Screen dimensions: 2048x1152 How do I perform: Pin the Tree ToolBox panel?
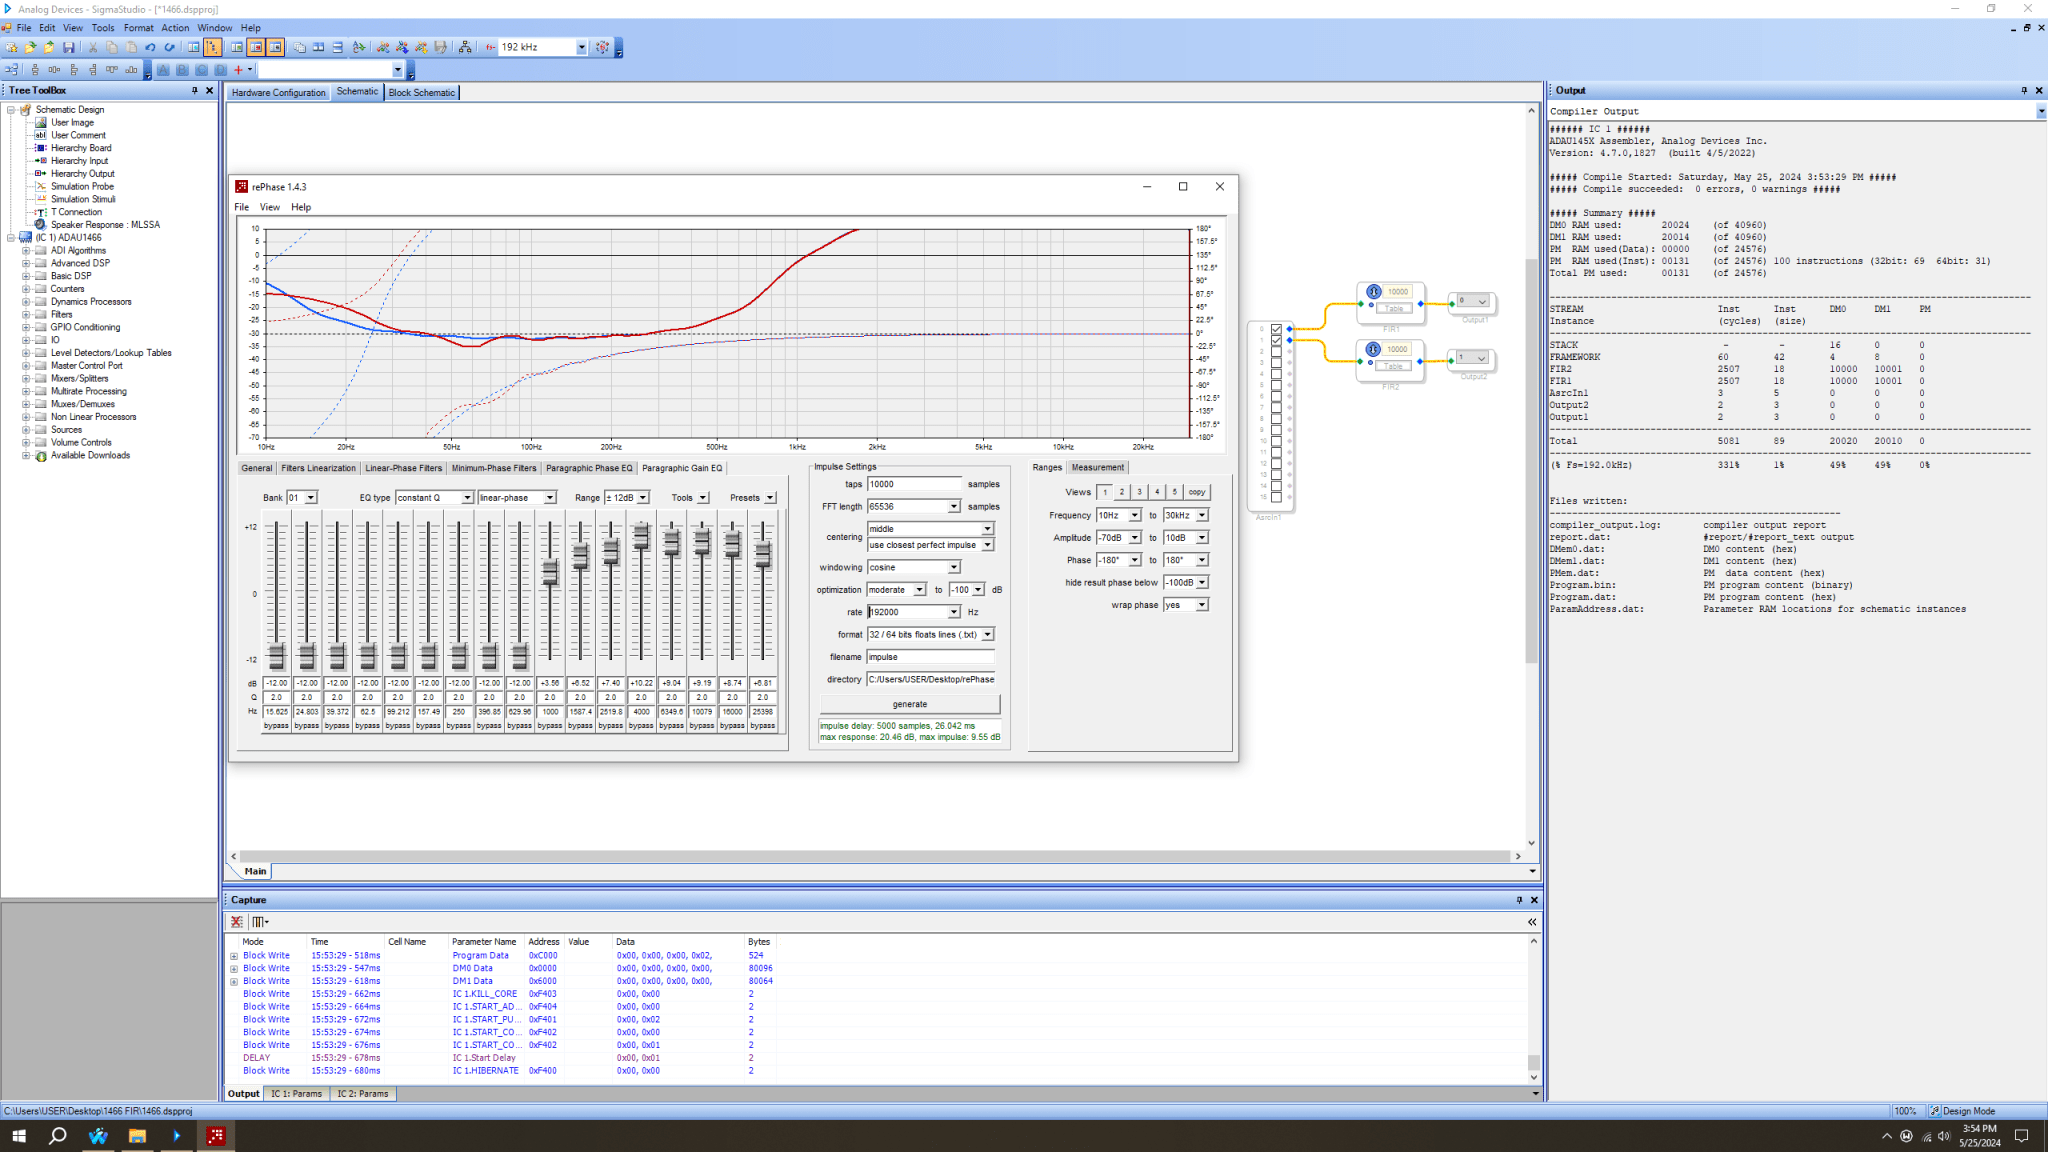pyautogui.click(x=195, y=90)
